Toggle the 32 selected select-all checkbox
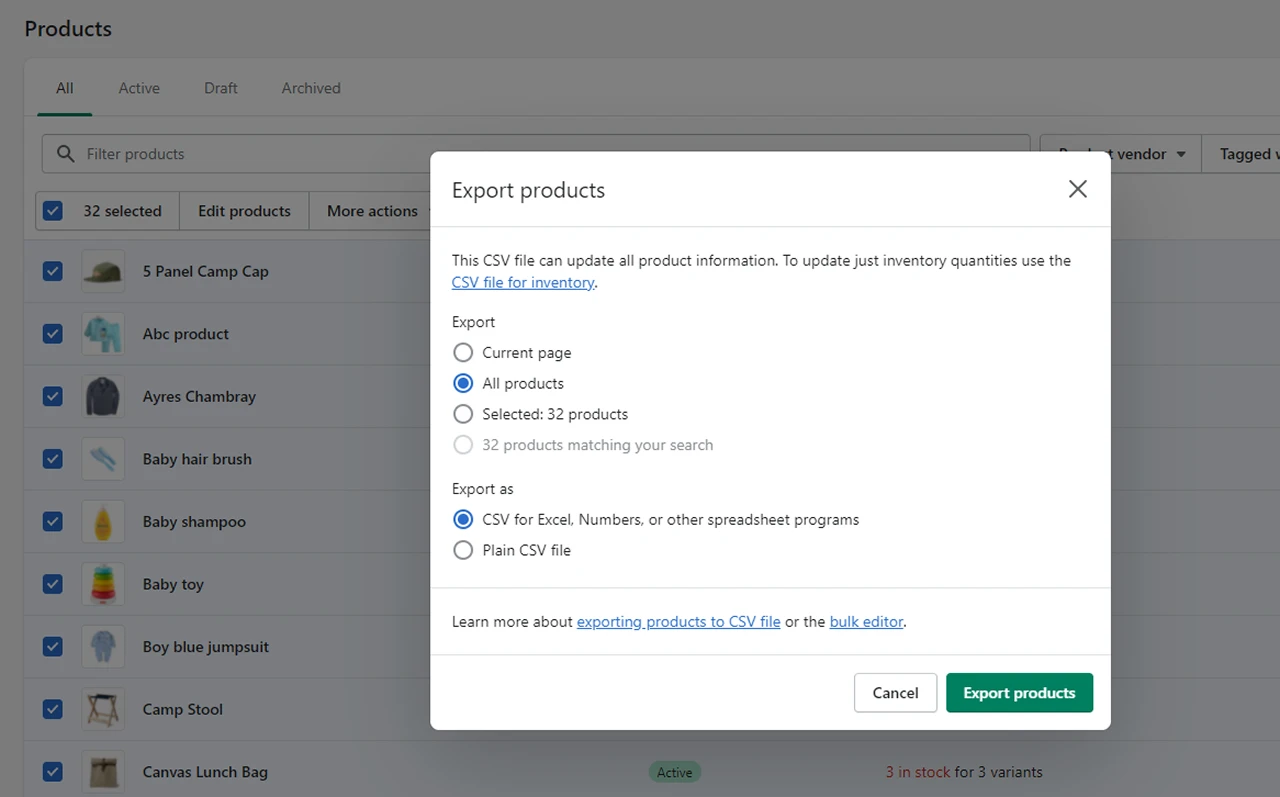This screenshot has height=797, width=1280. click(53, 211)
